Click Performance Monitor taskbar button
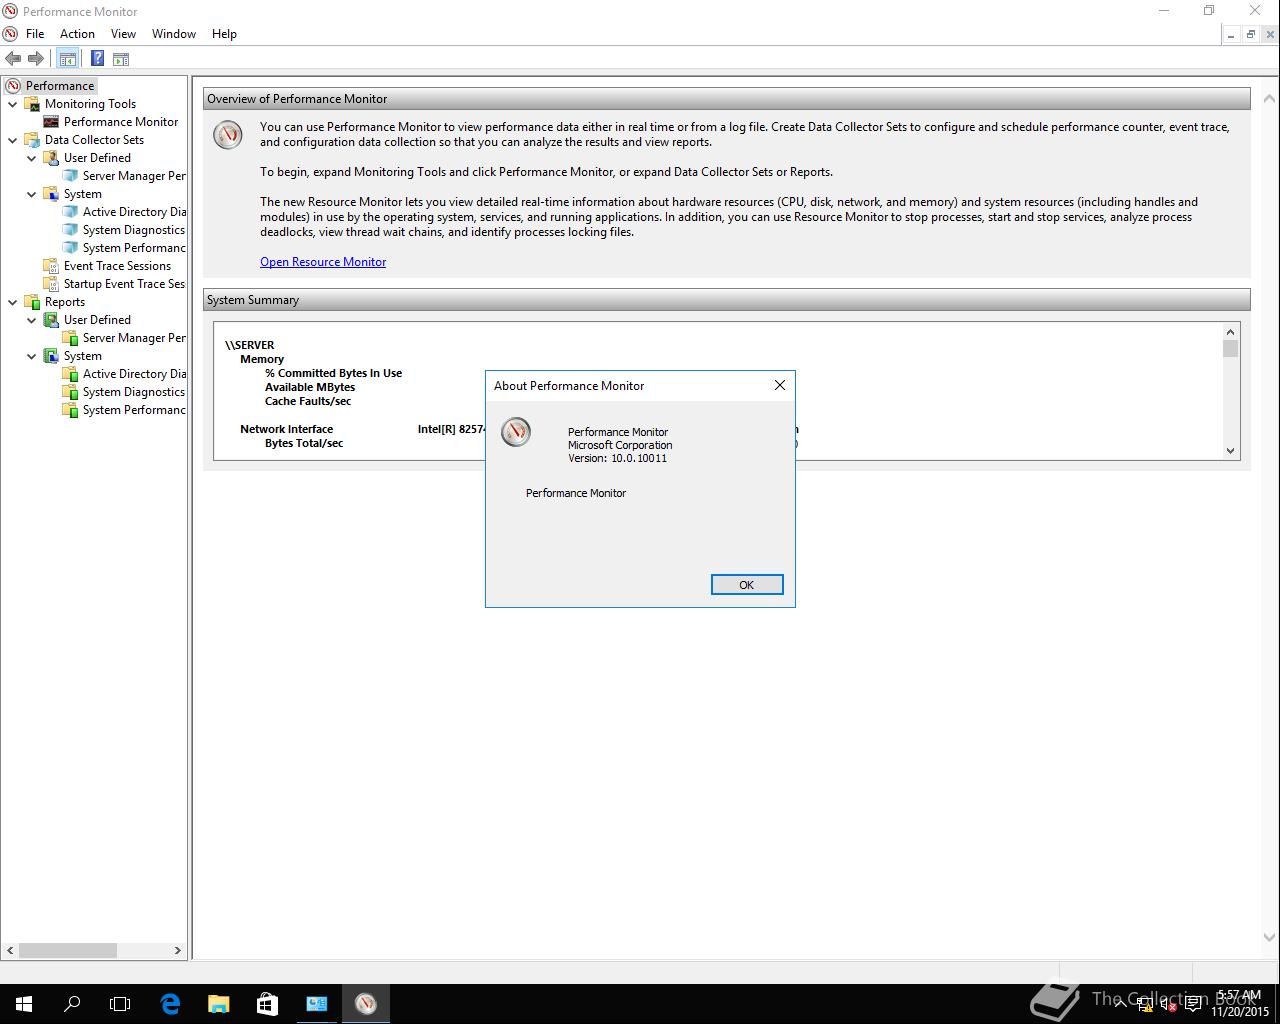The image size is (1280, 1024). [x=365, y=1004]
